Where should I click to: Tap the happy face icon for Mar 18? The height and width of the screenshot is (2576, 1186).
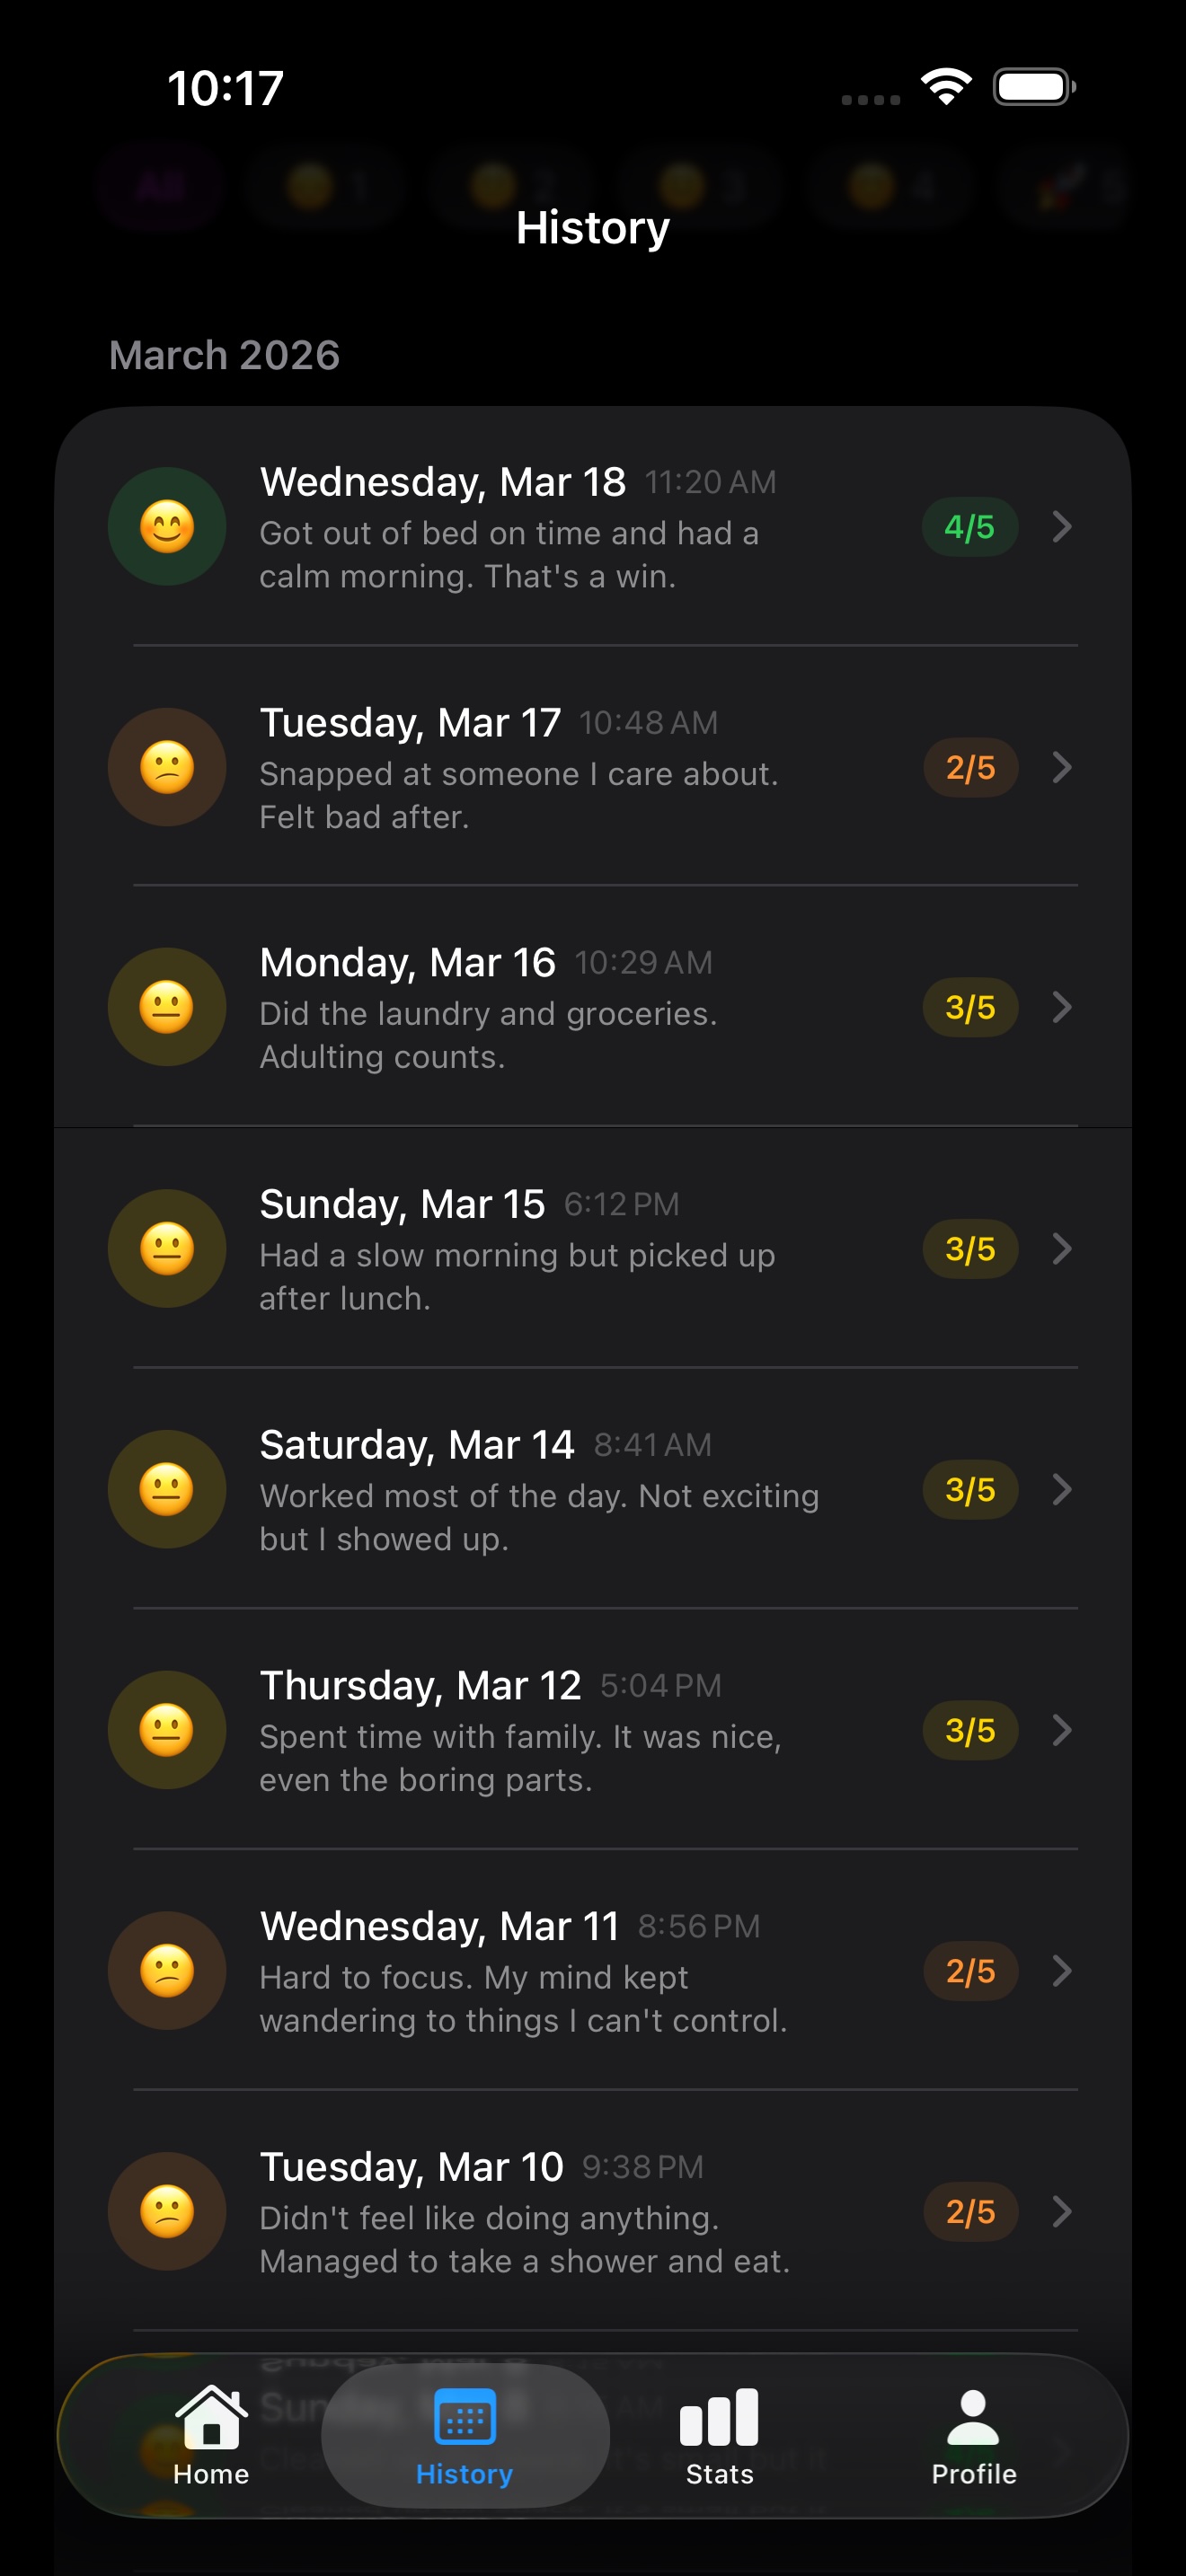(x=167, y=527)
